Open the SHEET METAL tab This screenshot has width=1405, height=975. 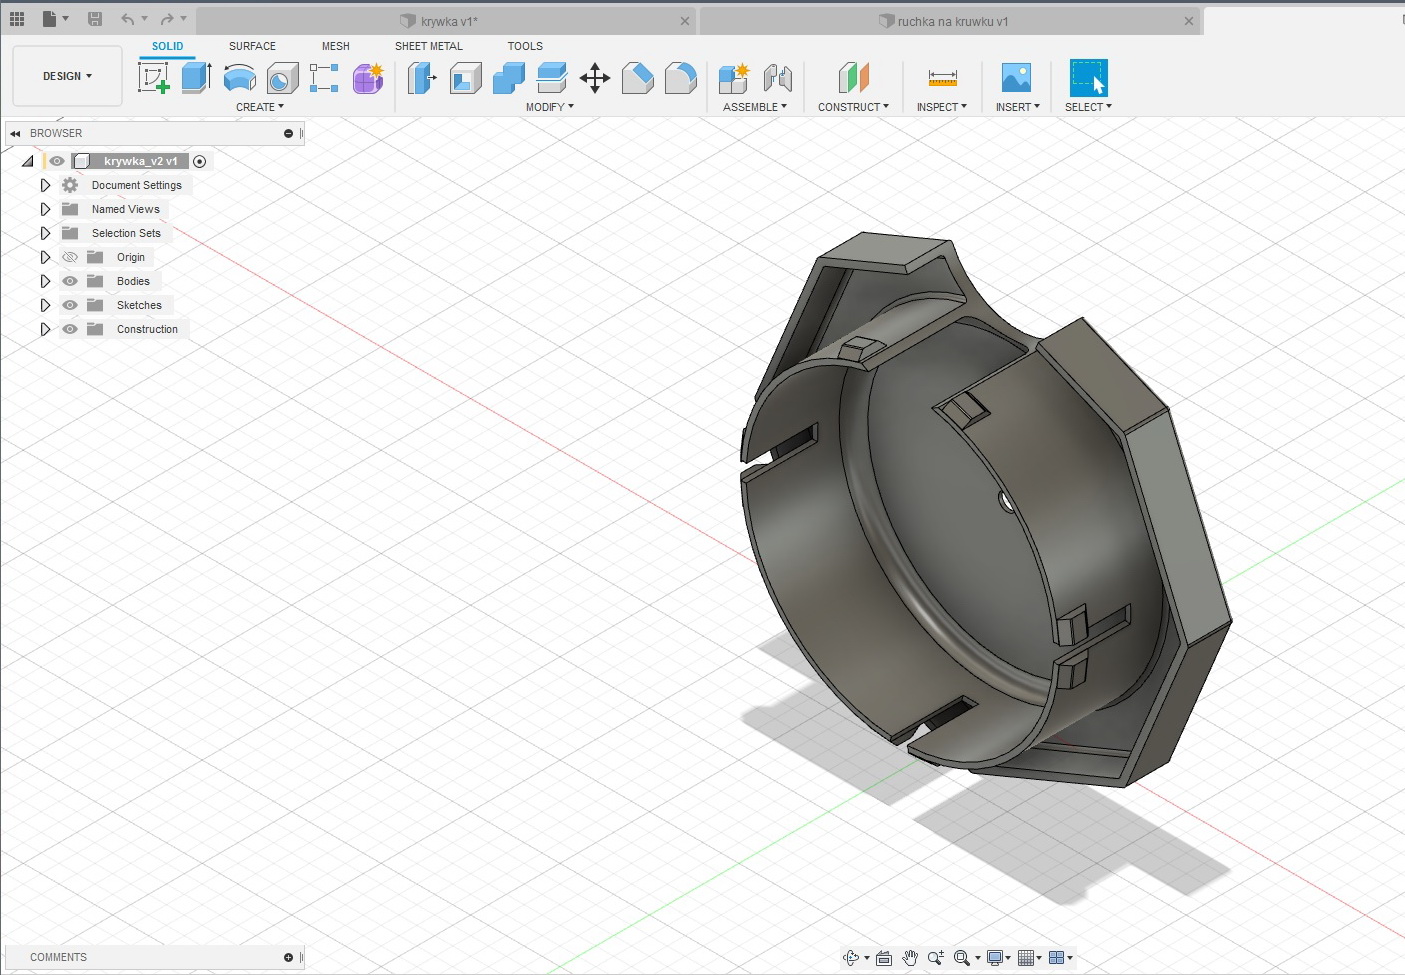tap(428, 46)
